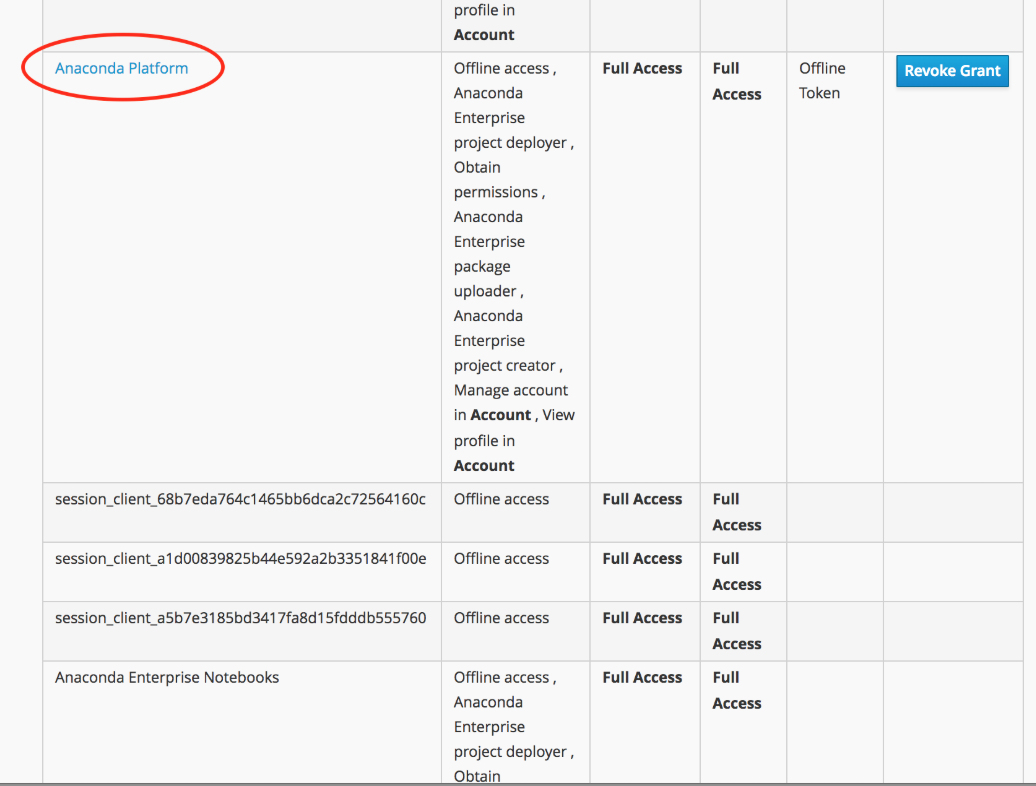Click the Revoke Grant button
This screenshot has height=786, width=1036.
pyautogui.click(x=952, y=71)
